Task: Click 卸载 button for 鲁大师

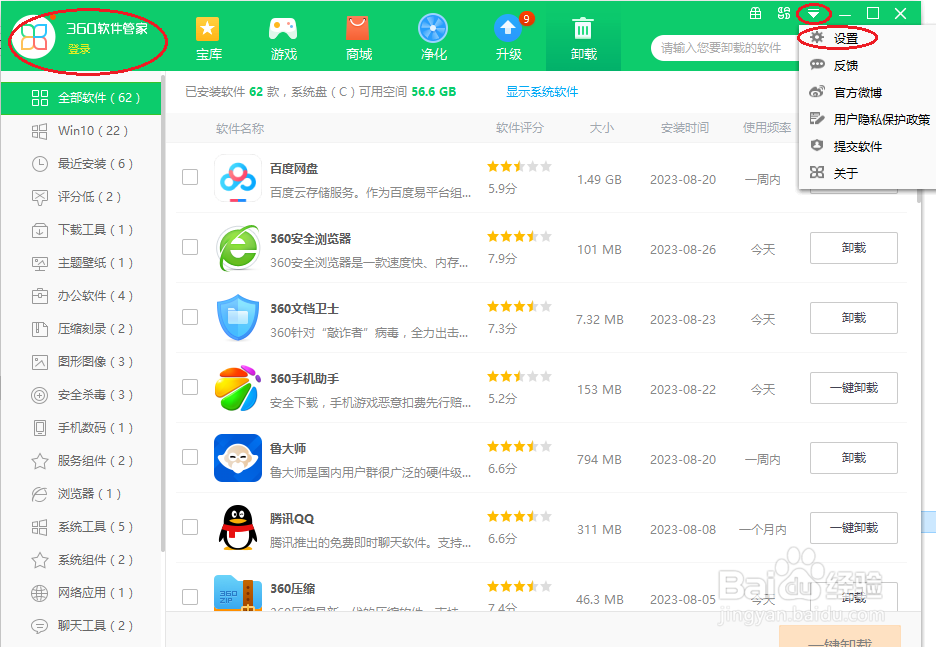Action: pyautogui.click(x=854, y=458)
